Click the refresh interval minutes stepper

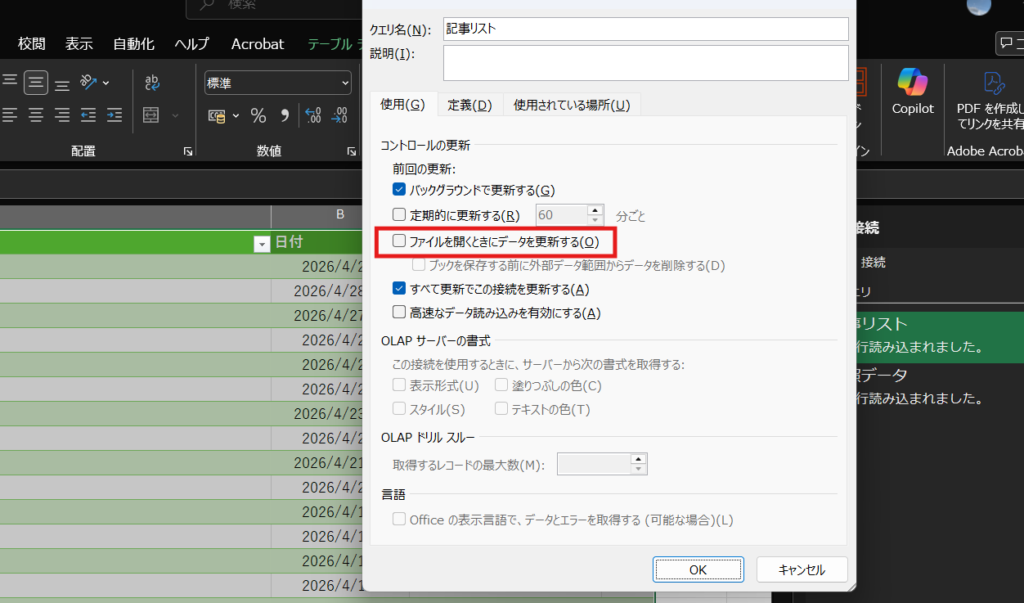(x=596, y=214)
